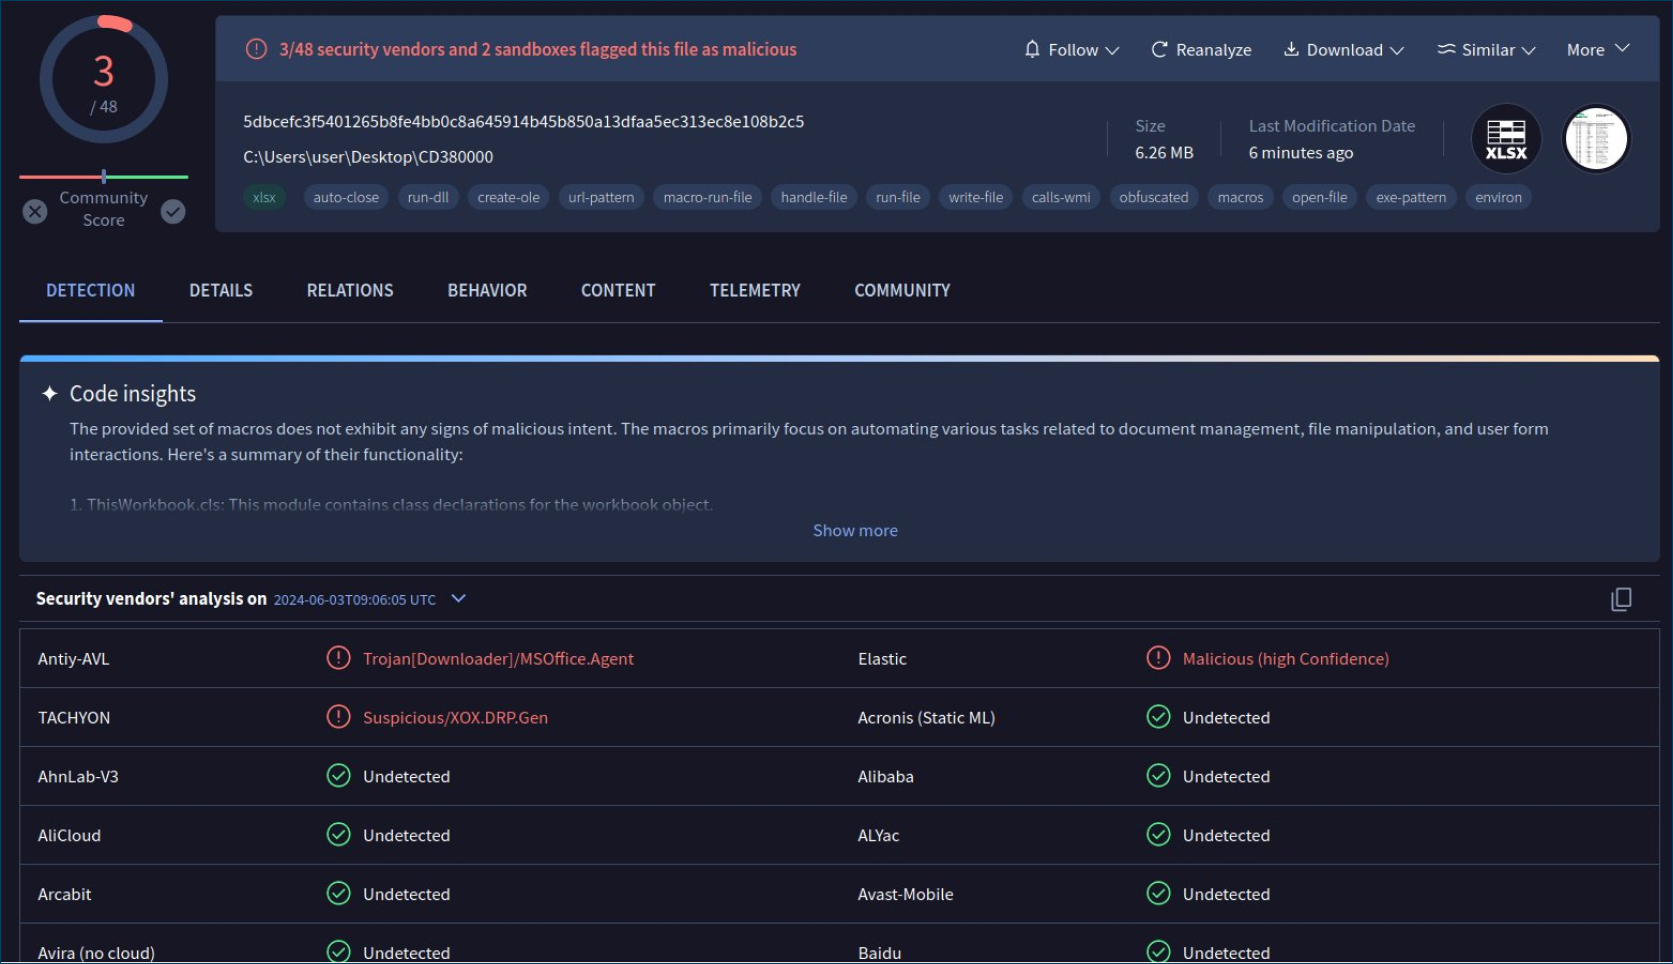Screen dimensions: 1673x964
Task: Select the handle-file tag
Action: point(814,197)
